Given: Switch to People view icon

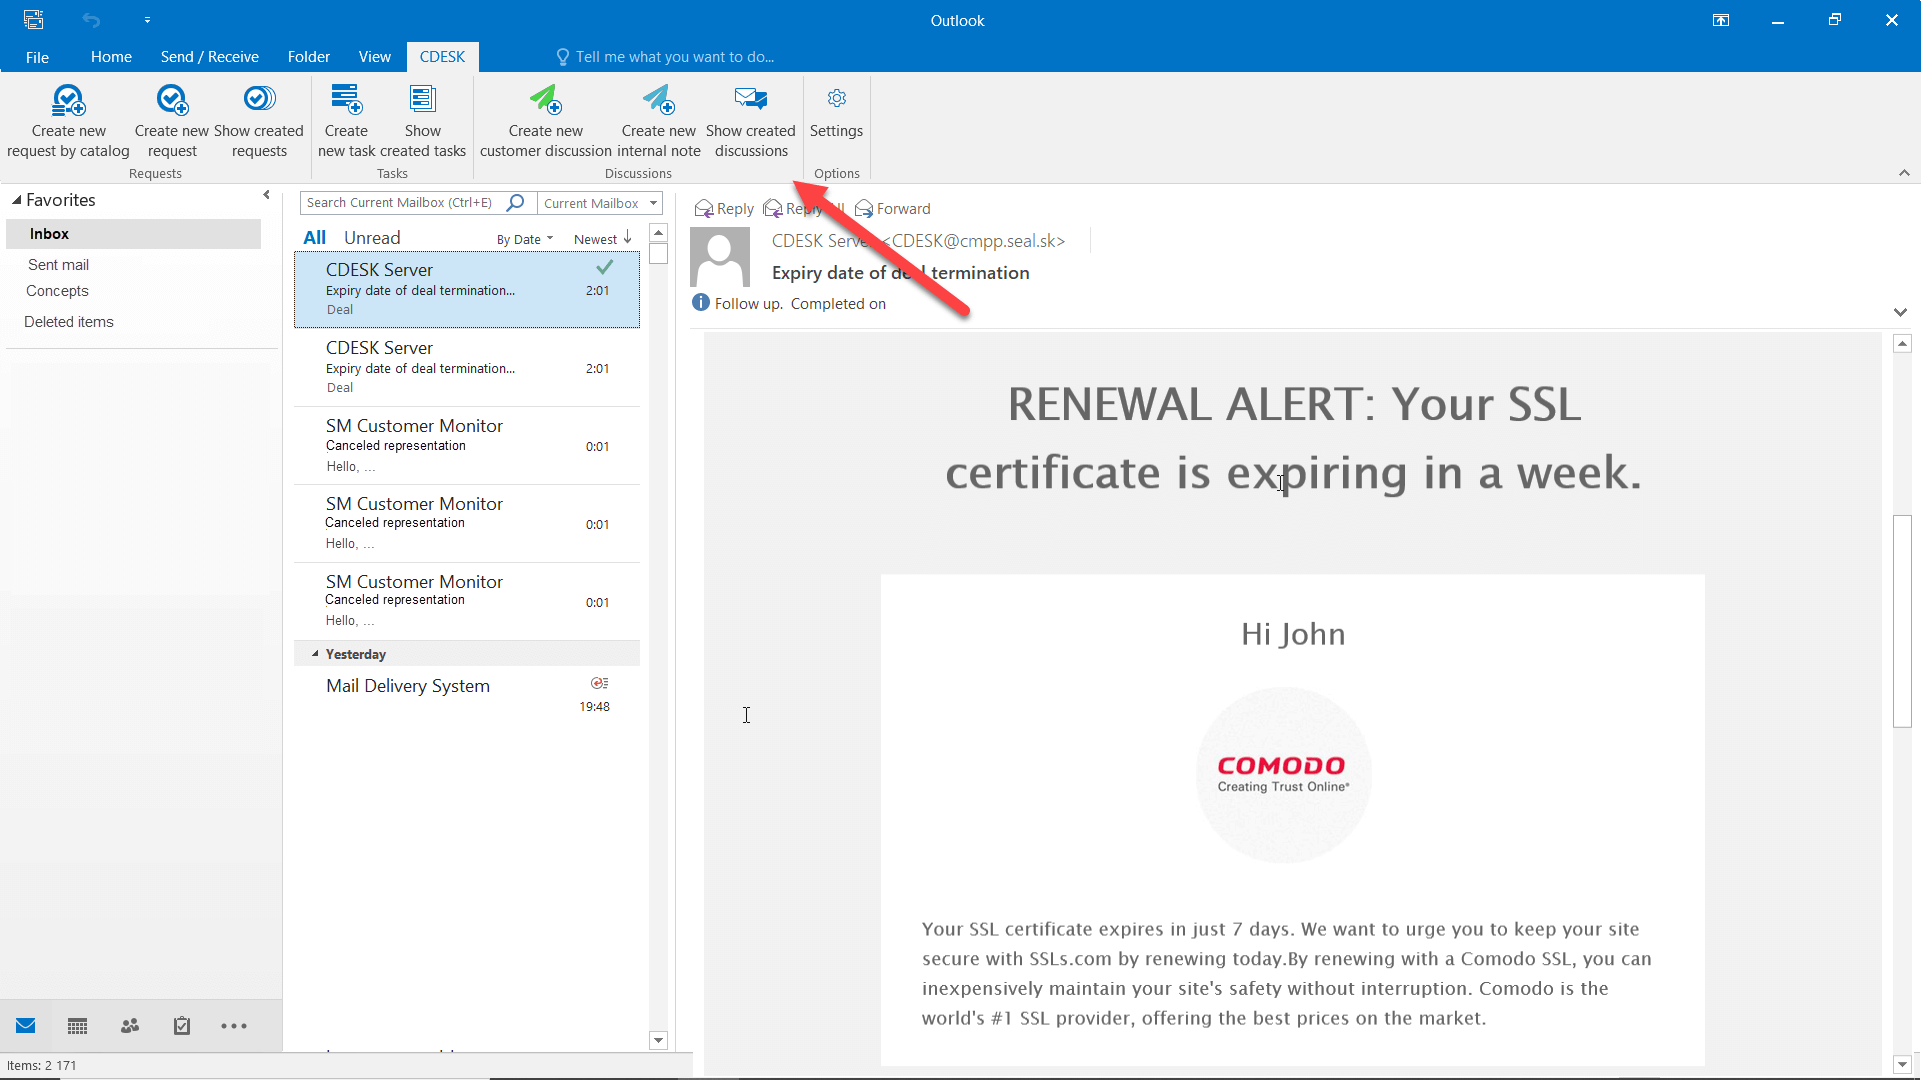Looking at the screenshot, I should pyautogui.click(x=130, y=1026).
